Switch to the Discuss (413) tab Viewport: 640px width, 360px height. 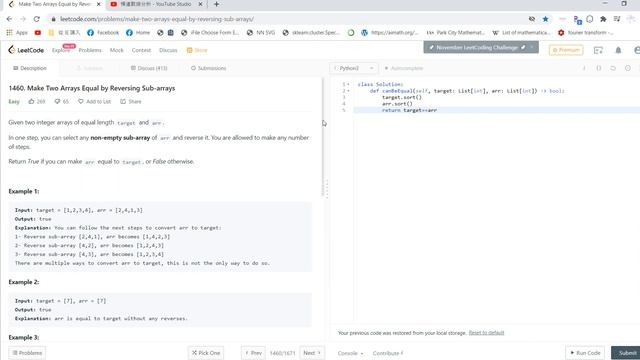coord(149,68)
